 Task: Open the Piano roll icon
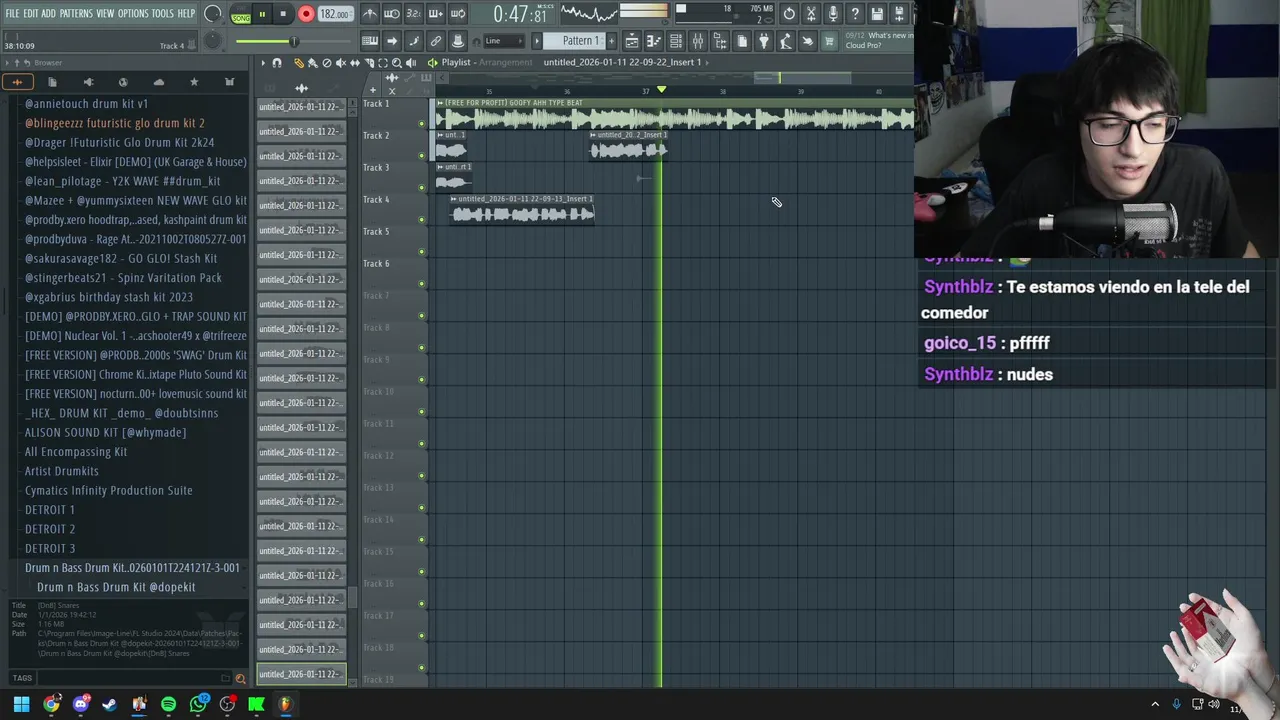[x=654, y=41]
